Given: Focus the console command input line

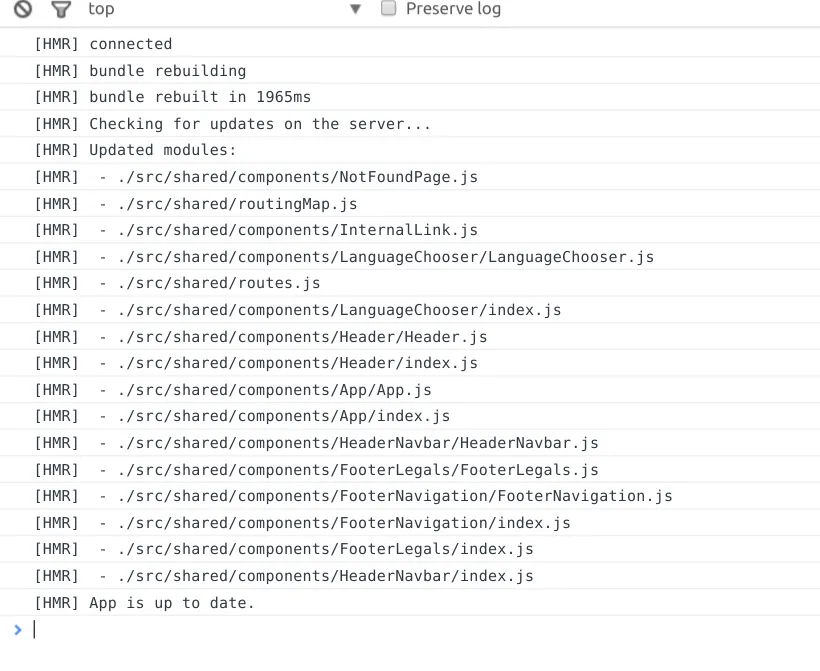Looking at the screenshot, I should (x=400, y=629).
